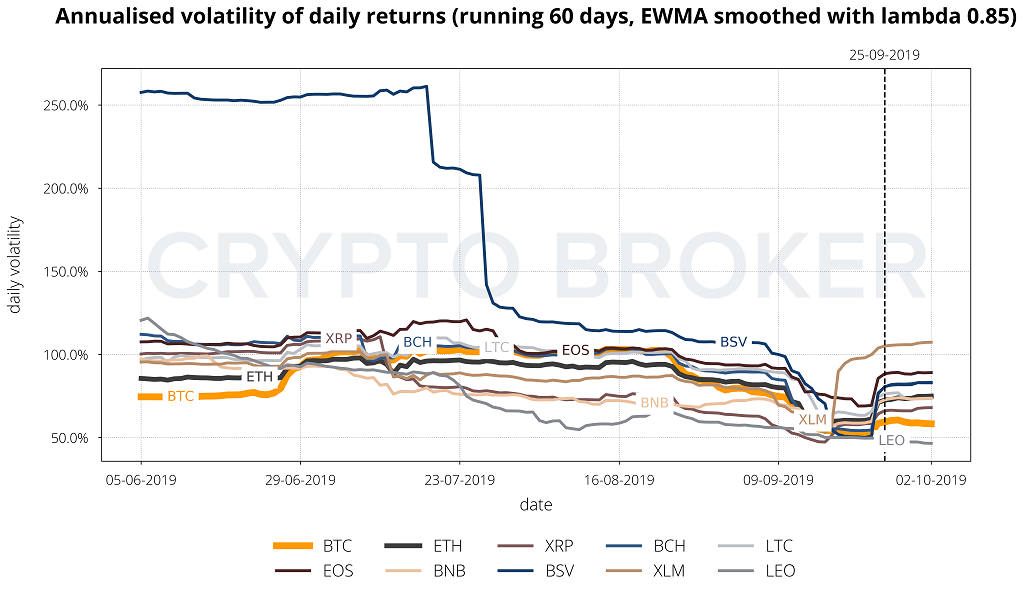Click the "date" x-axis title

(x=536, y=505)
